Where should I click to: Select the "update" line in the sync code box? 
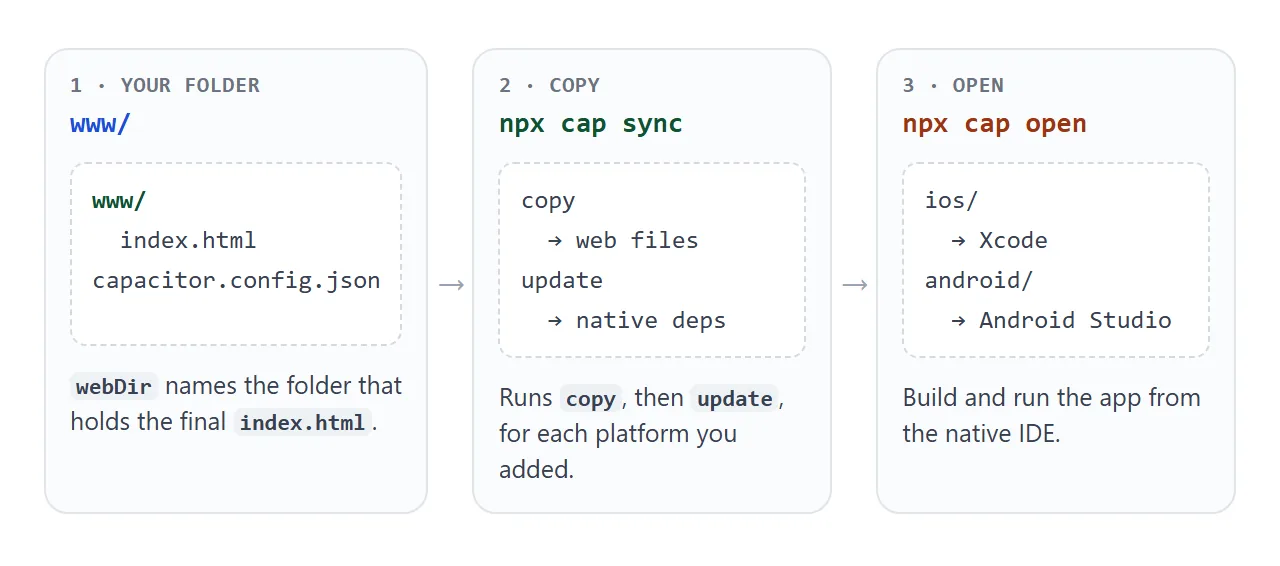pos(562,281)
